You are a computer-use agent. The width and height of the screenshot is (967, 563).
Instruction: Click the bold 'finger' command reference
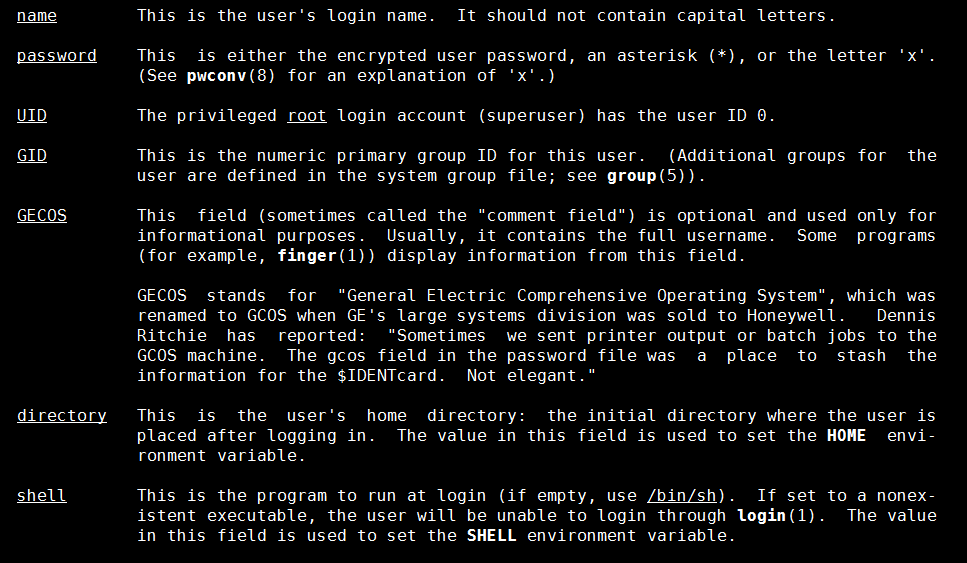tap(307, 255)
